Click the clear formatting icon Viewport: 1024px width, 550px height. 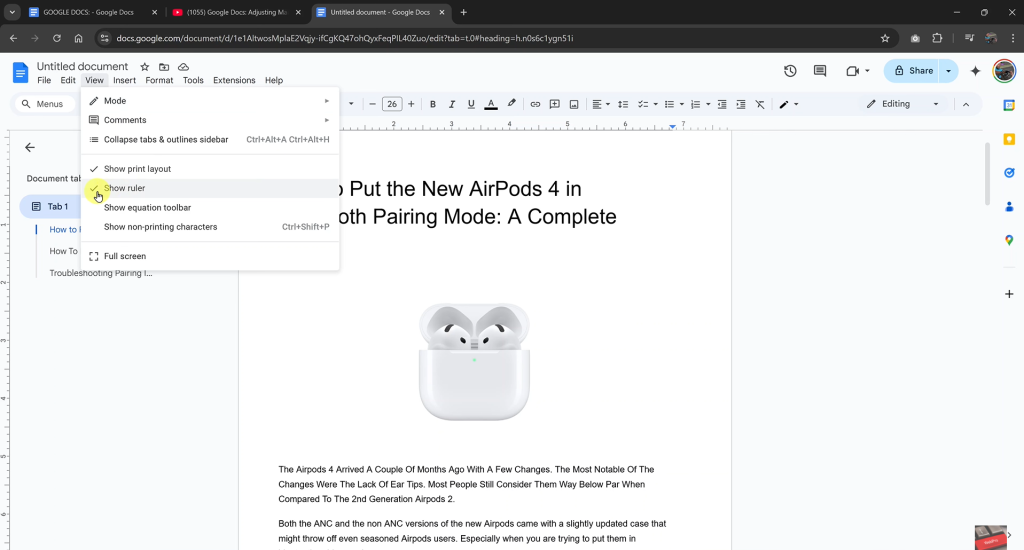(760, 104)
